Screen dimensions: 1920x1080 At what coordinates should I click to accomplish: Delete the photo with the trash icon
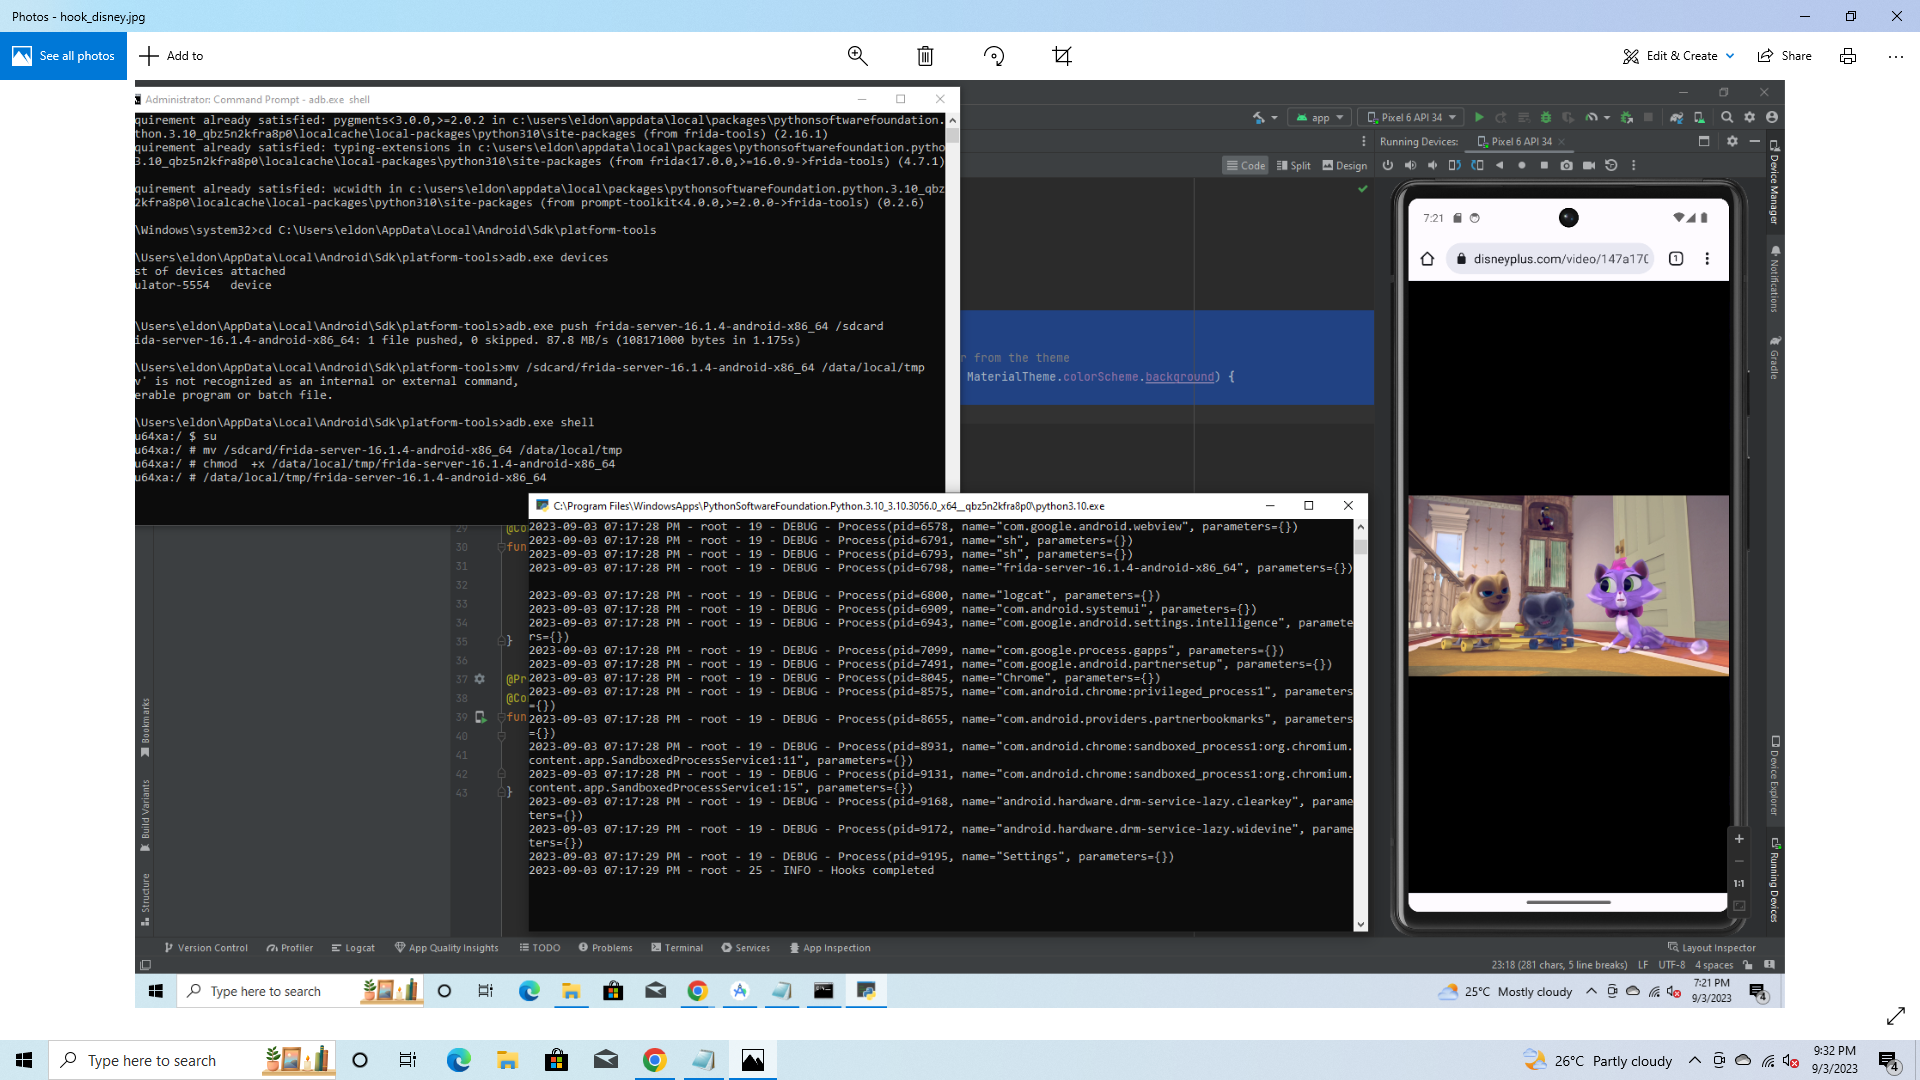coord(925,56)
